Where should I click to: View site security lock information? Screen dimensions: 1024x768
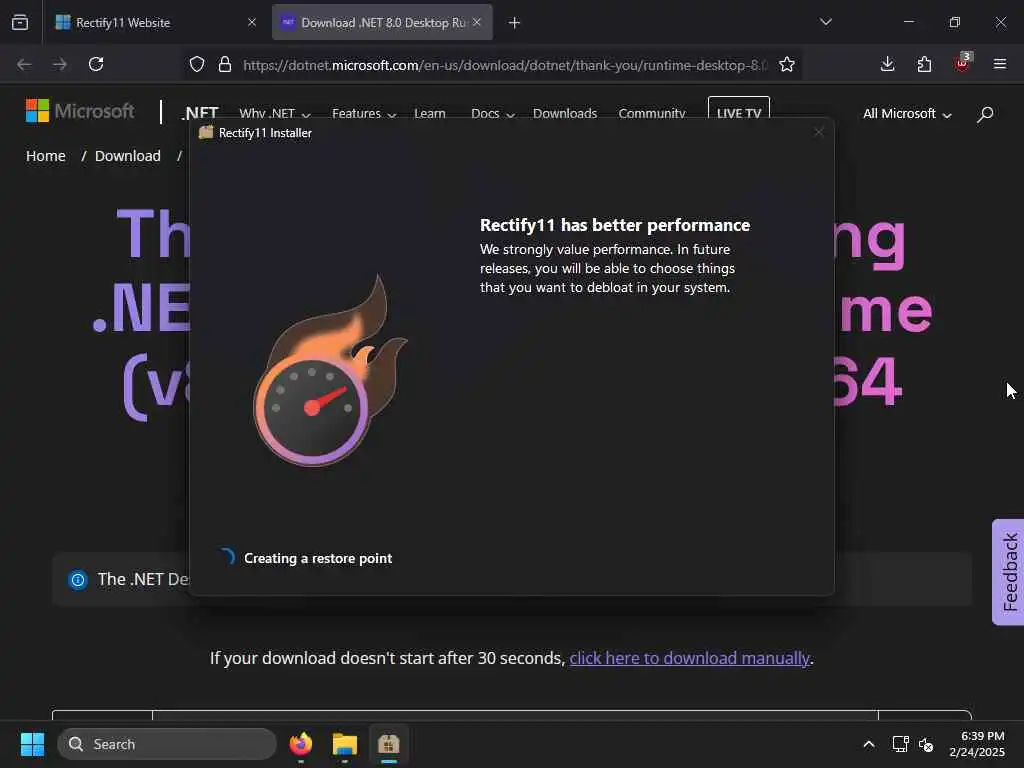[x=225, y=64]
